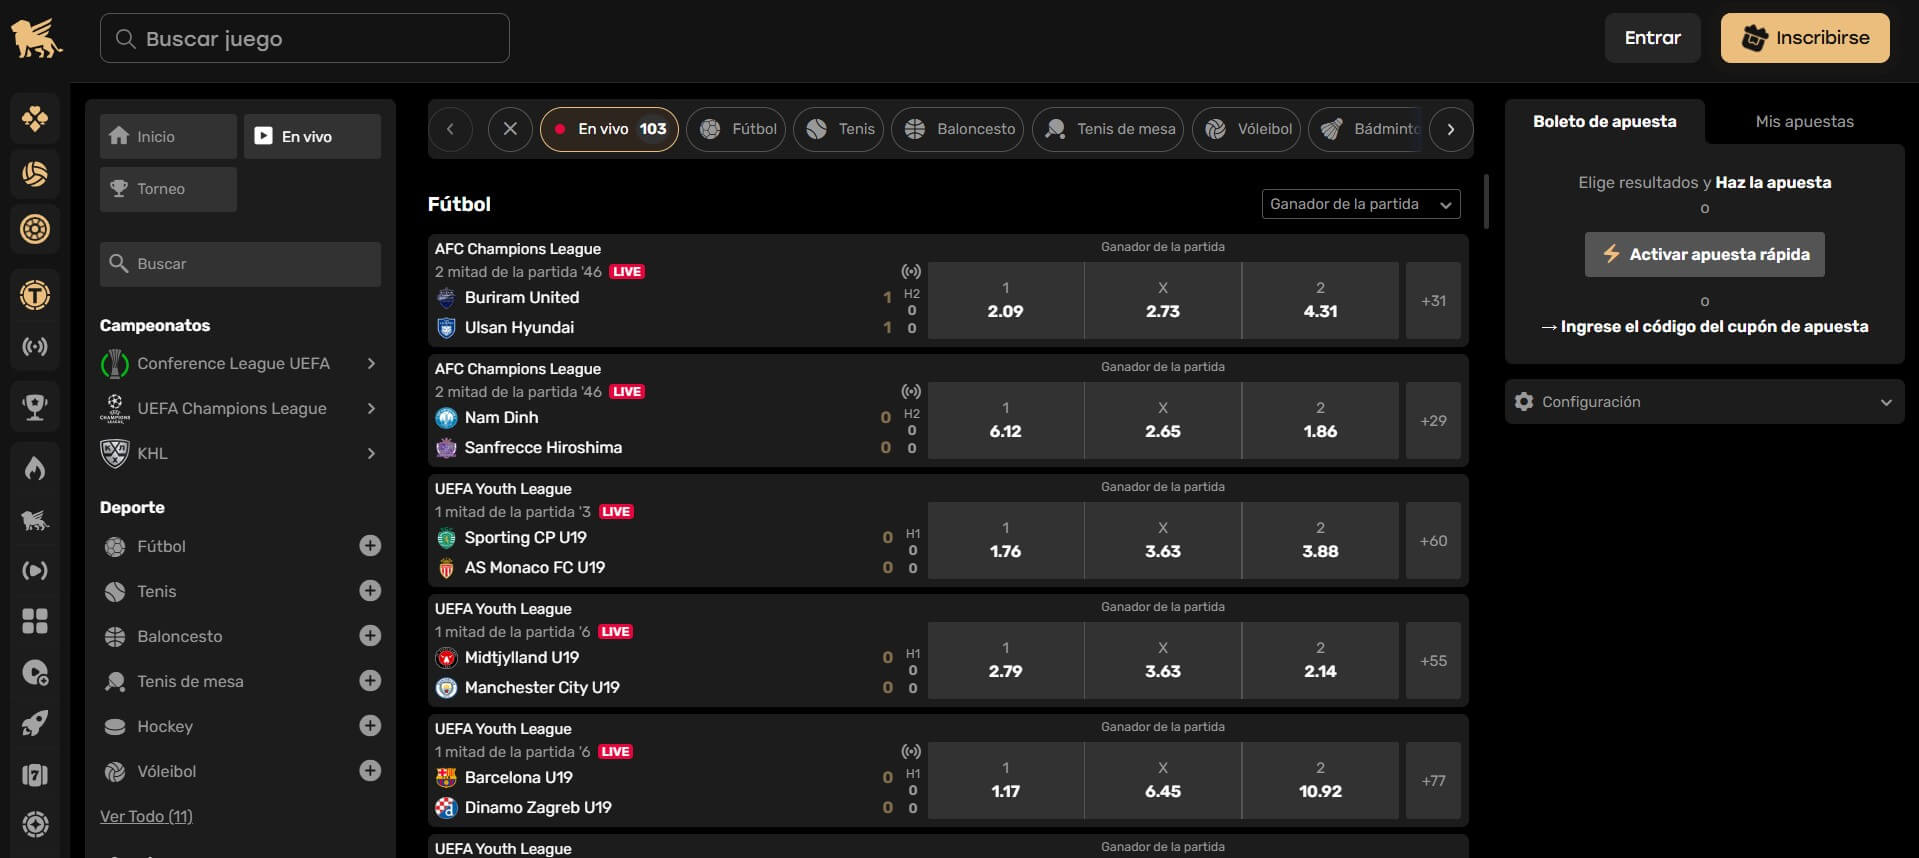Expand Fútbol with plus button
This screenshot has height=858, width=1919.
pyautogui.click(x=370, y=545)
